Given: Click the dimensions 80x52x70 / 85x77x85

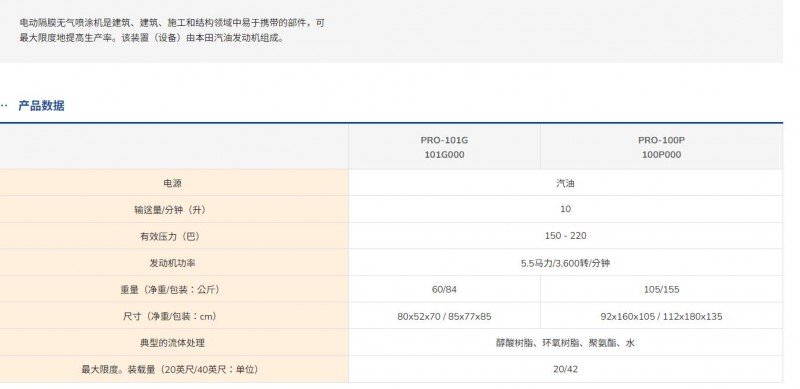Looking at the screenshot, I should (444, 317).
